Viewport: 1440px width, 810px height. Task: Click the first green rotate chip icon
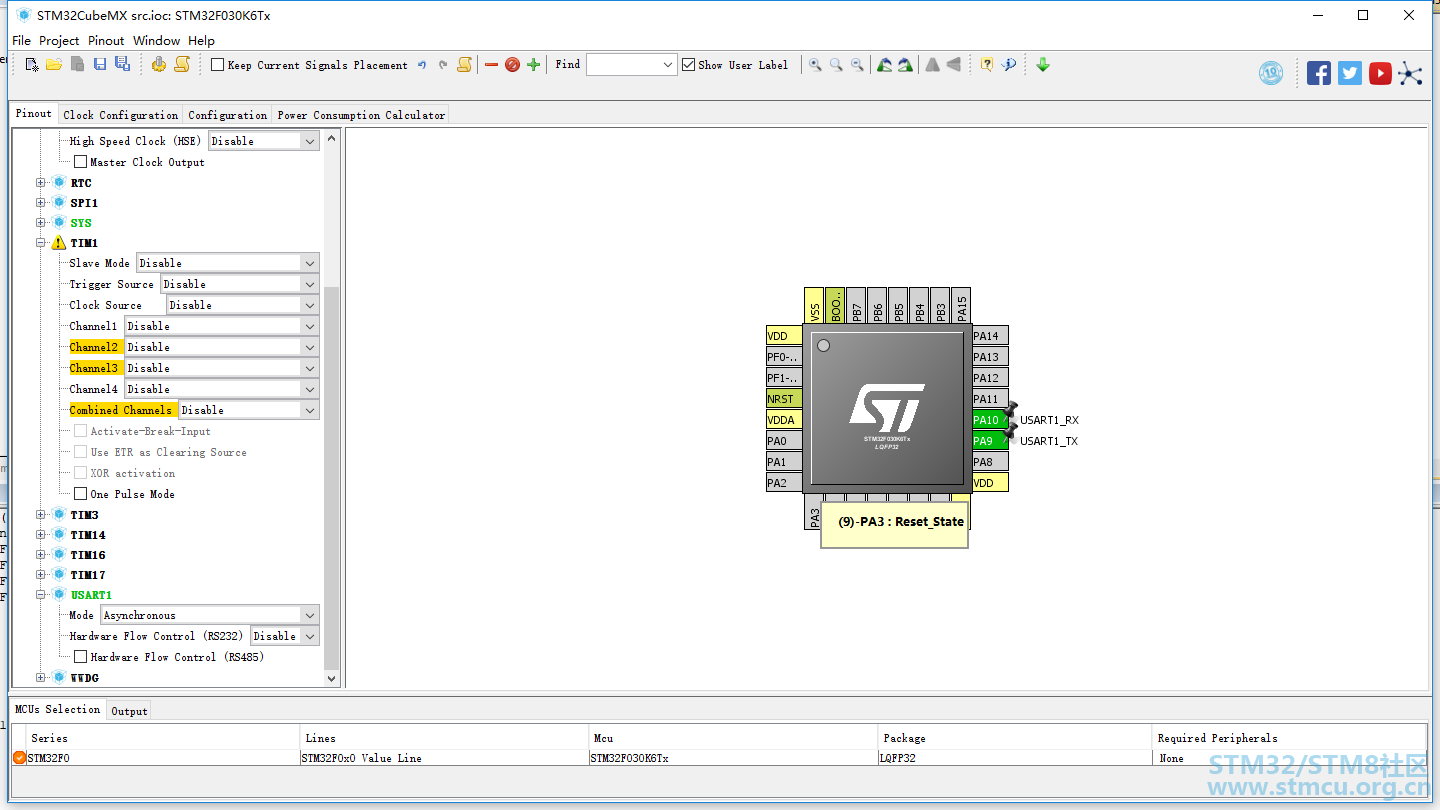pos(885,65)
